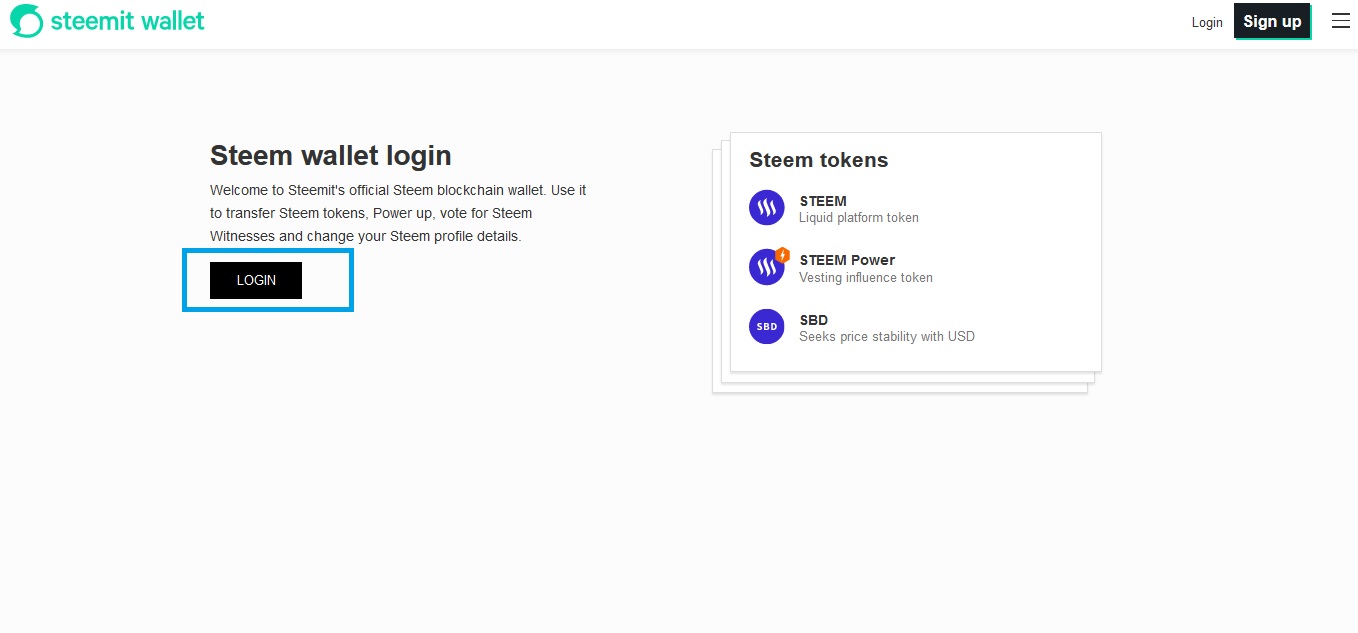Screen dimensions: 1358x633
Task: Click the steemit wallet logo icon
Action: pyautogui.click(x=27, y=21)
